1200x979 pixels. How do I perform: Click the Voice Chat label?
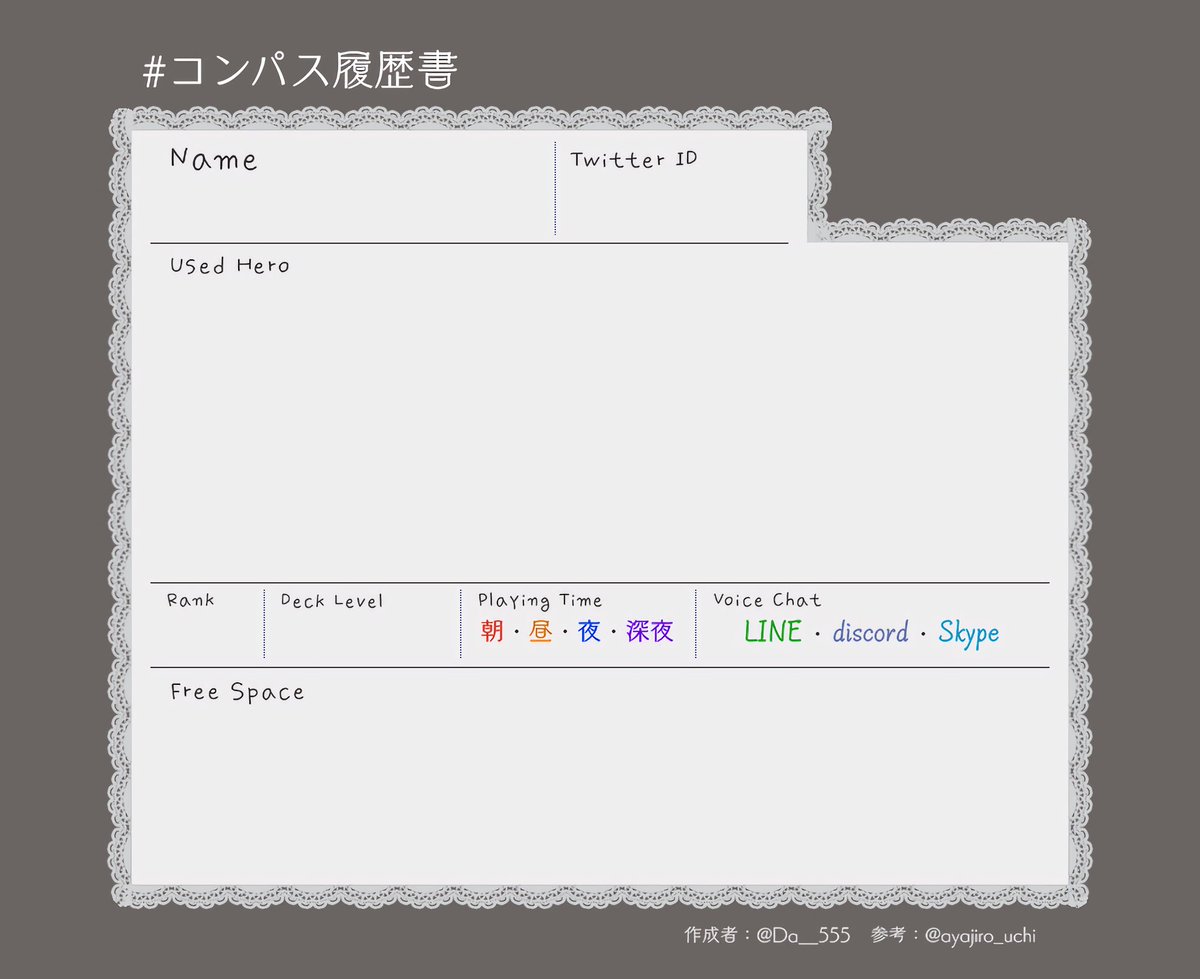[766, 600]
